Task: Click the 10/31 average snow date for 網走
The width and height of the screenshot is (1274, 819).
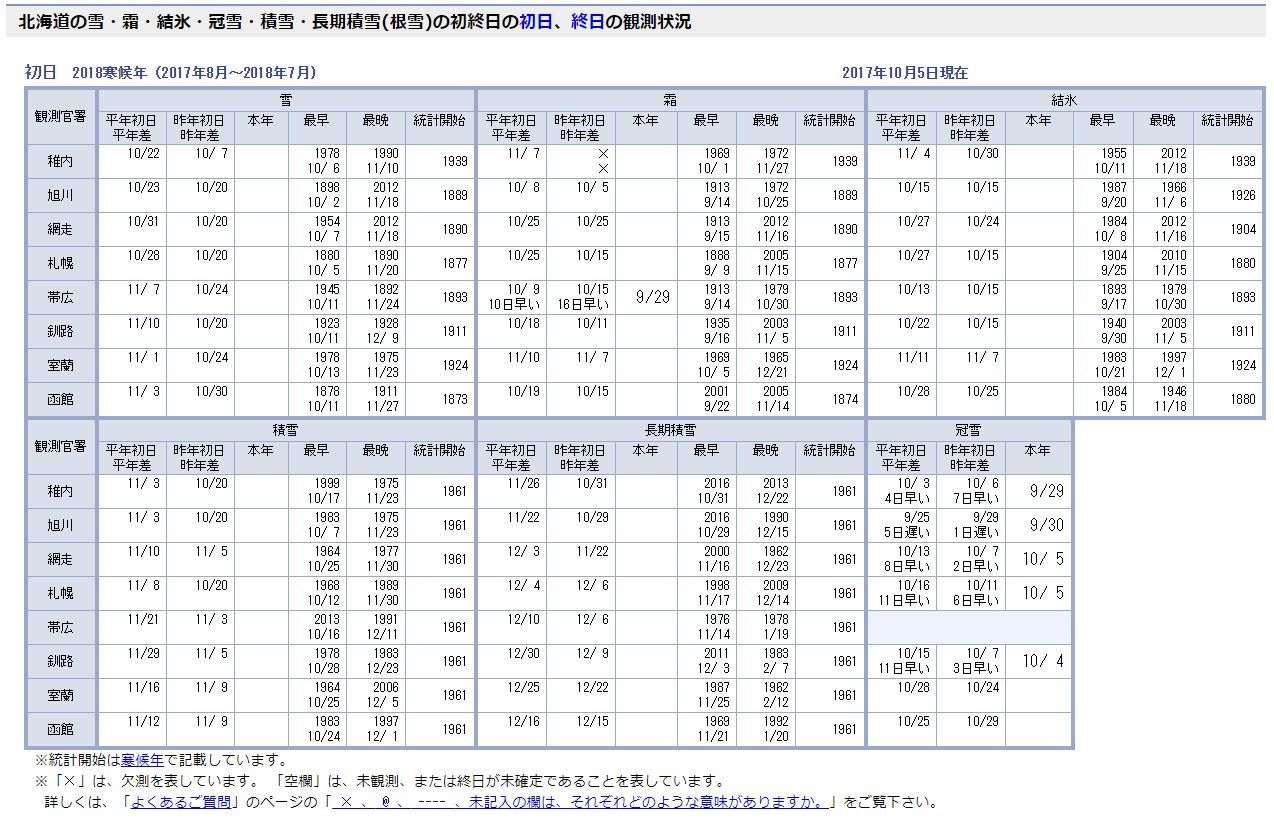Action: point(143,222)
